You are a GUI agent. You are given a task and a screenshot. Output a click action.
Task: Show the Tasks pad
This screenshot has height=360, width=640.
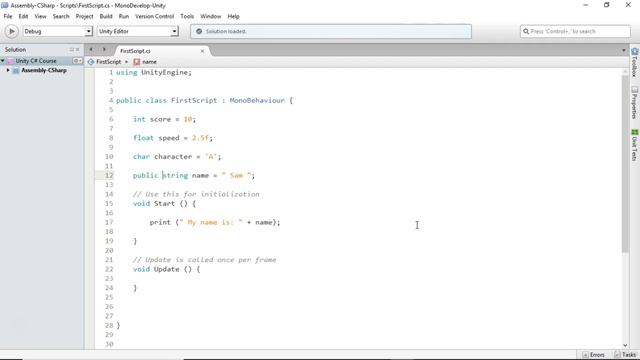625,355
